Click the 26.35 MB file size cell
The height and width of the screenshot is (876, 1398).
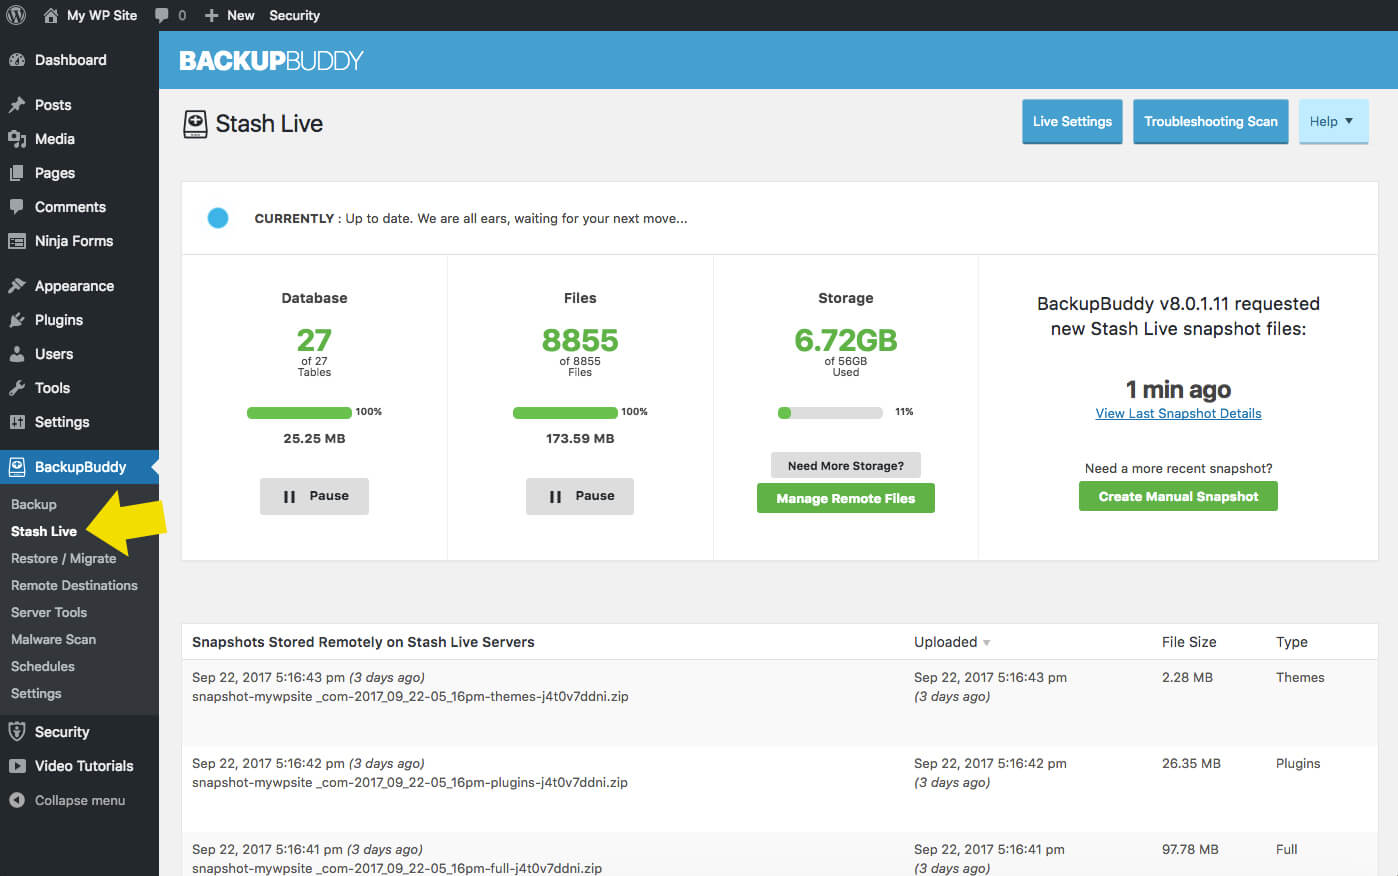click(1191, 763)
